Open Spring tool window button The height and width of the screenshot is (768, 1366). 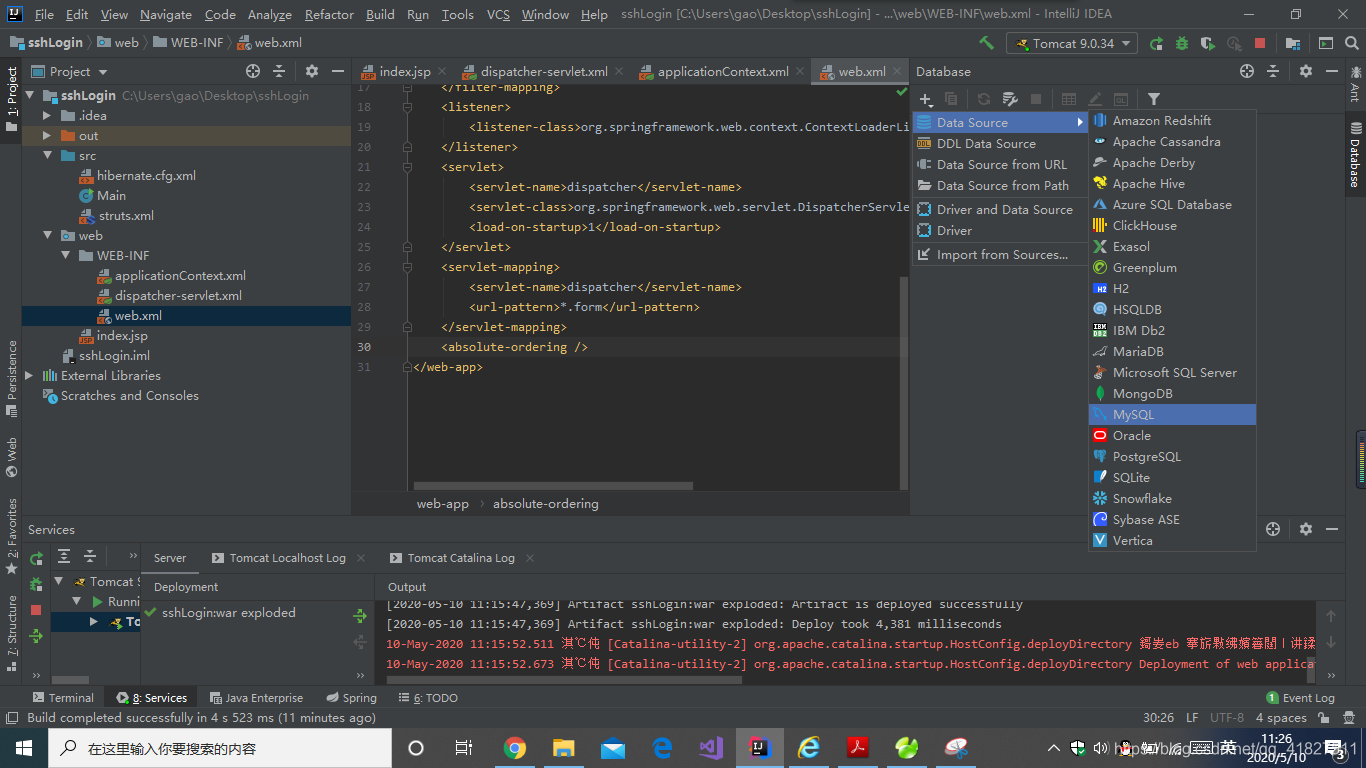352,698
